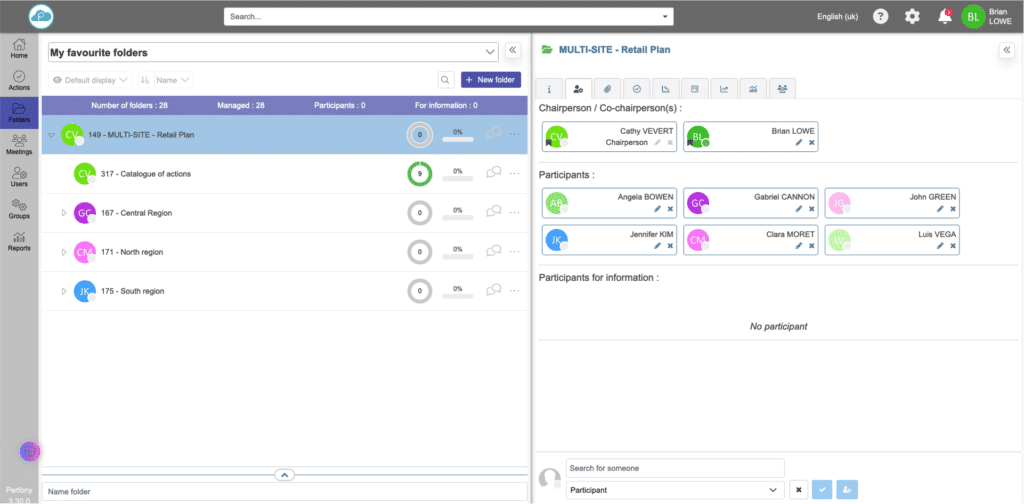Open the Meetings section in sidebar
Screen dimensions: 1024x504
pyautogui.click(x=19, y=144)
